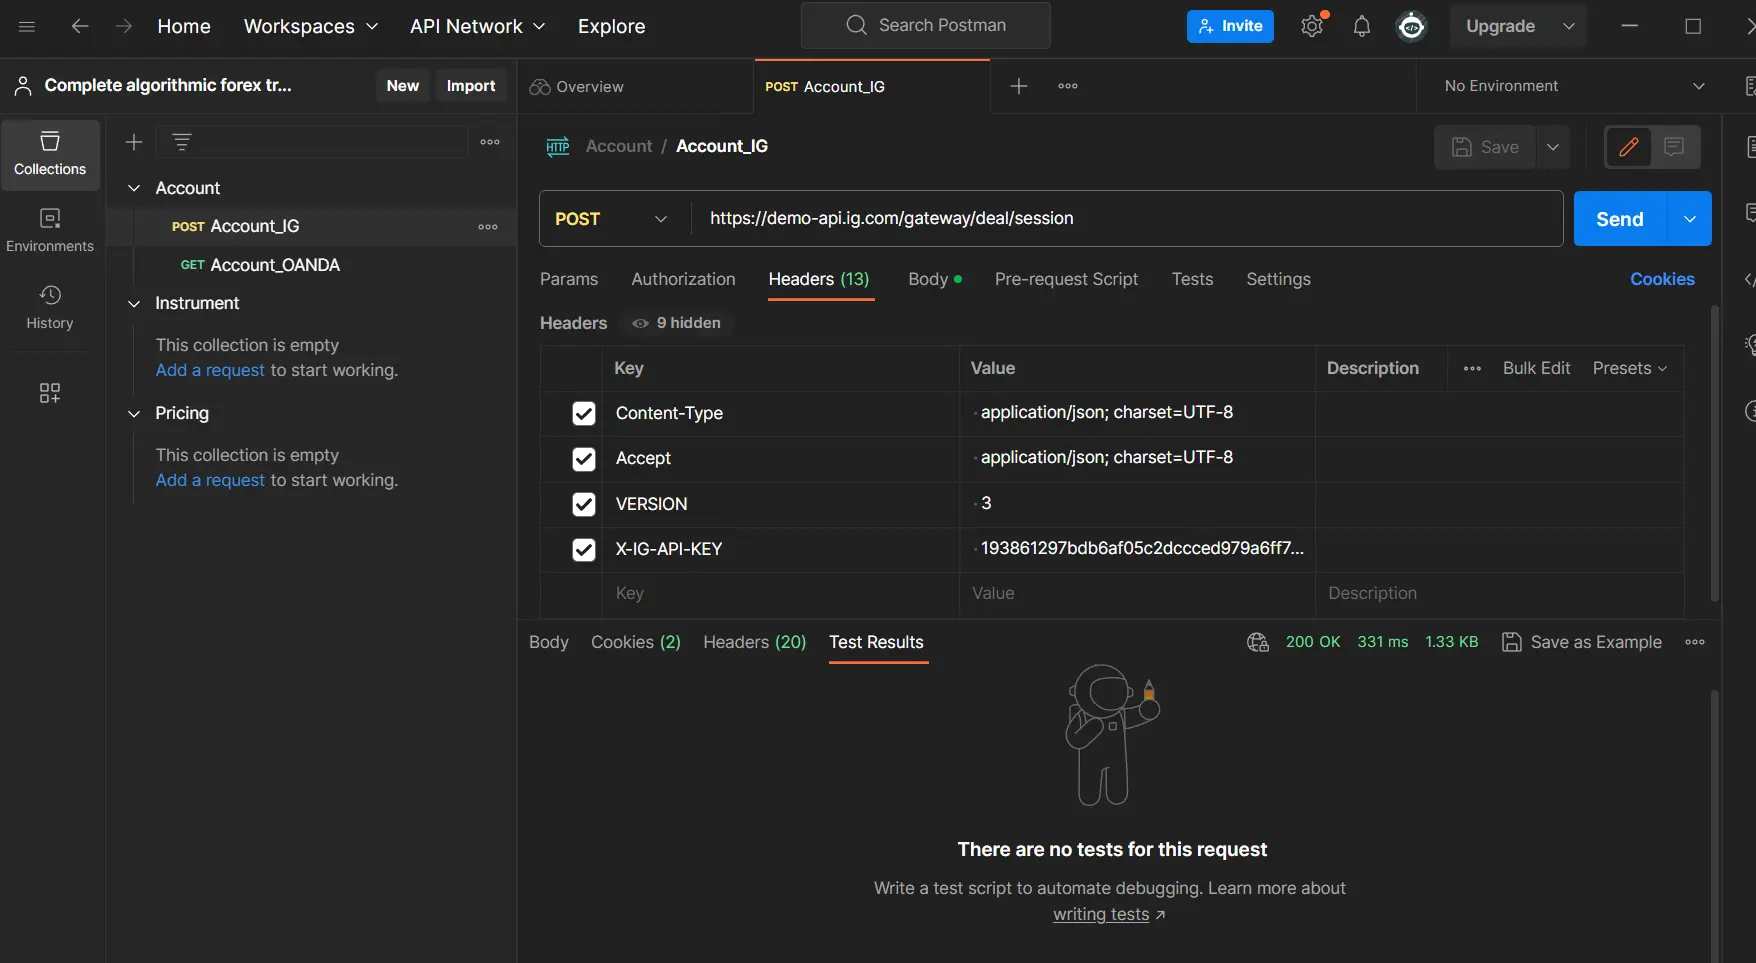The height and width of the screenshot is (963, 1756).
Task: Open the Overview tab
Action: point(577,86)
